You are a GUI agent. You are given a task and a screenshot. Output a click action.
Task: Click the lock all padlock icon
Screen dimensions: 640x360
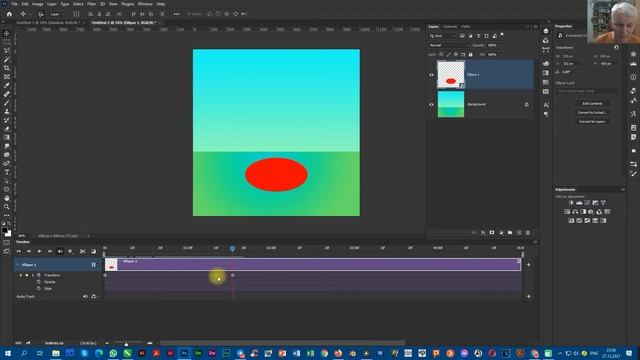click(x=470, y=54)
